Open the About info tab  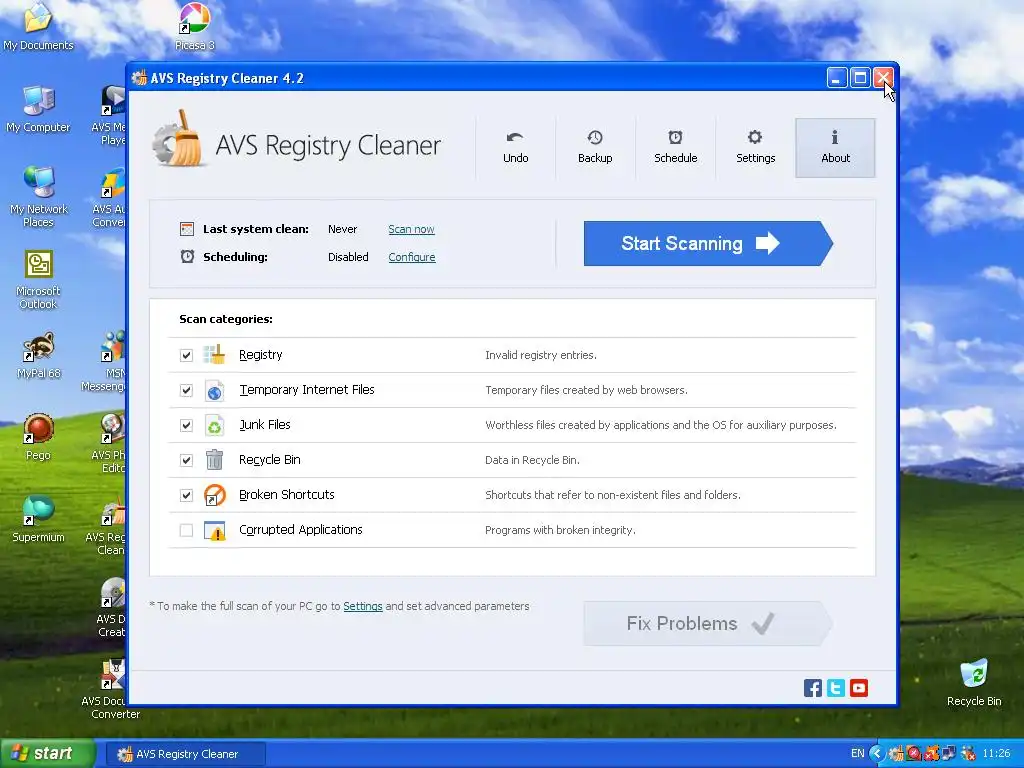[x=835, y=148]
